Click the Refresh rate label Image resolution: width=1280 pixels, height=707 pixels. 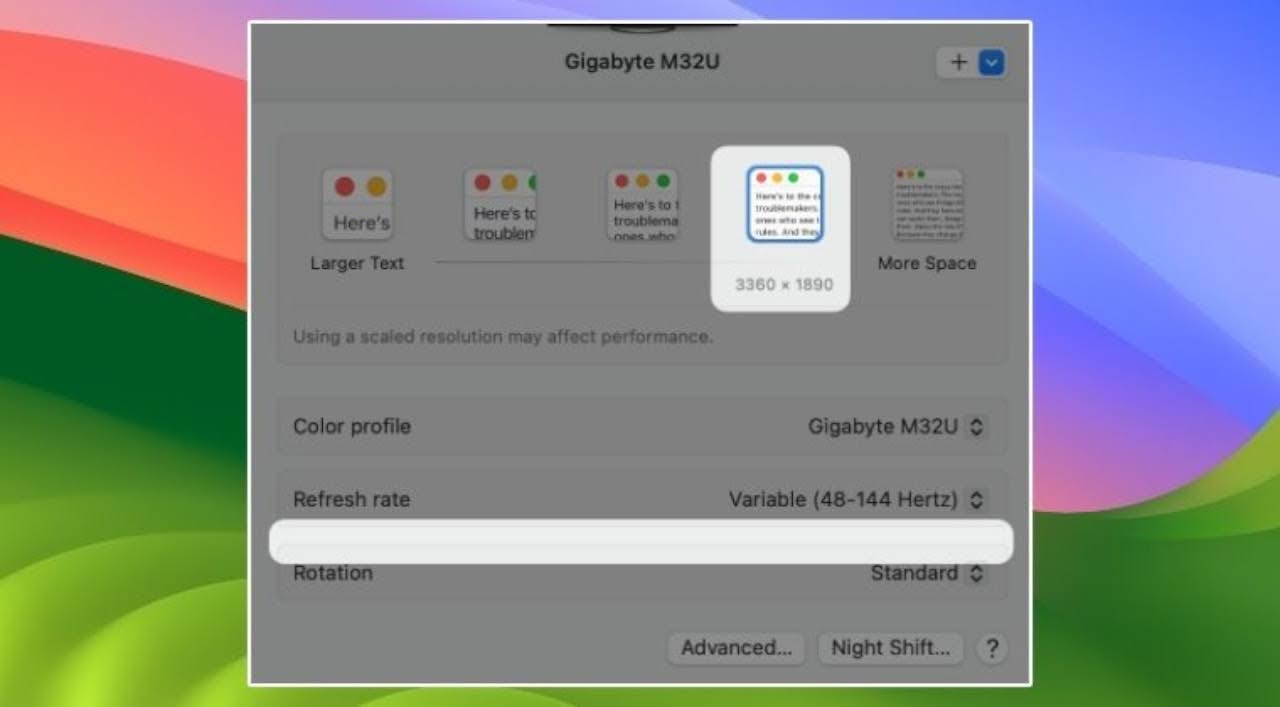(x=352, y=499)
